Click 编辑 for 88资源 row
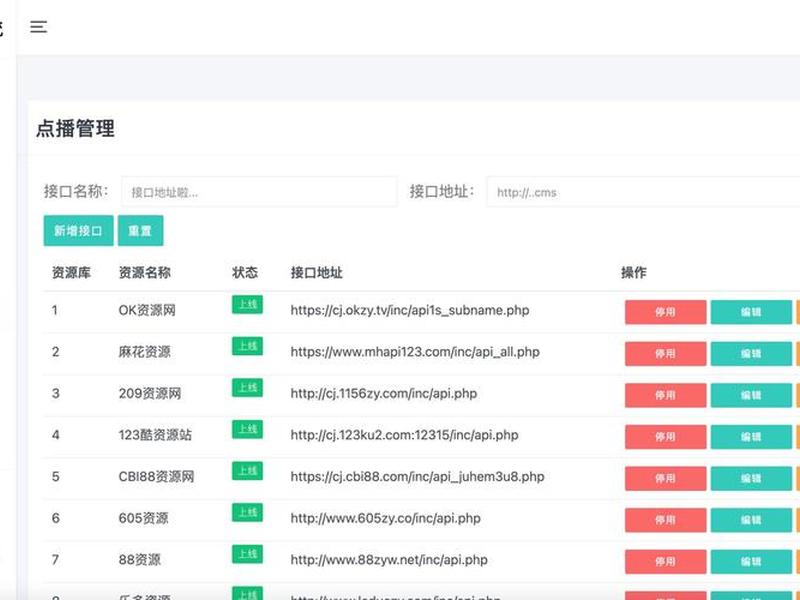 coord(751,562)
